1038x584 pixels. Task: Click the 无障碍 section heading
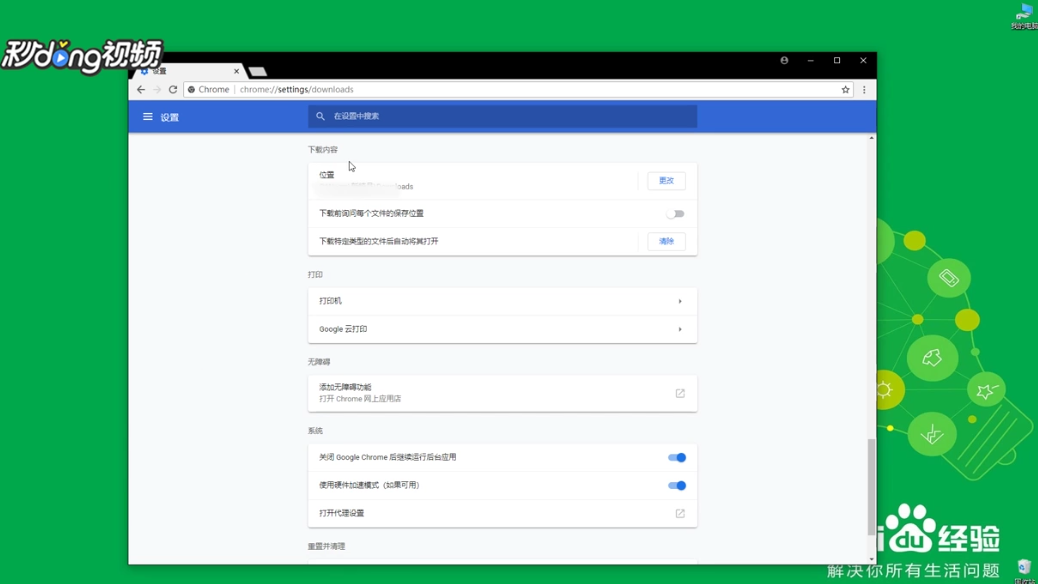click(x=318, y=362)
